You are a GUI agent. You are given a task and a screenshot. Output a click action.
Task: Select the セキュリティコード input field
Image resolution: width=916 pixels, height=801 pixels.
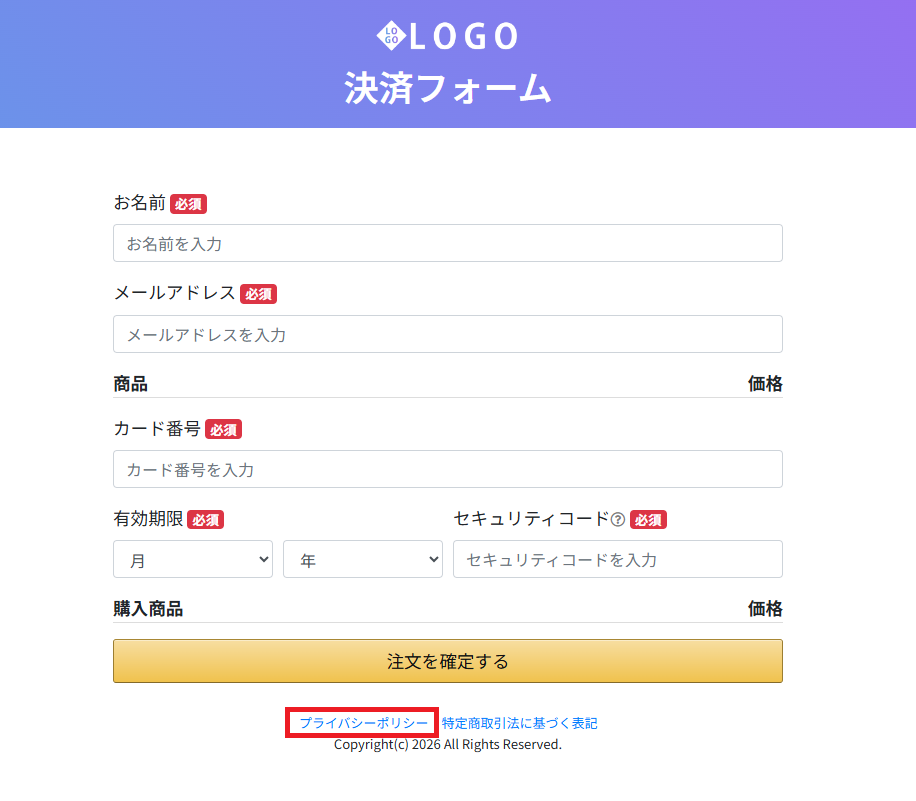pos(617,560)
